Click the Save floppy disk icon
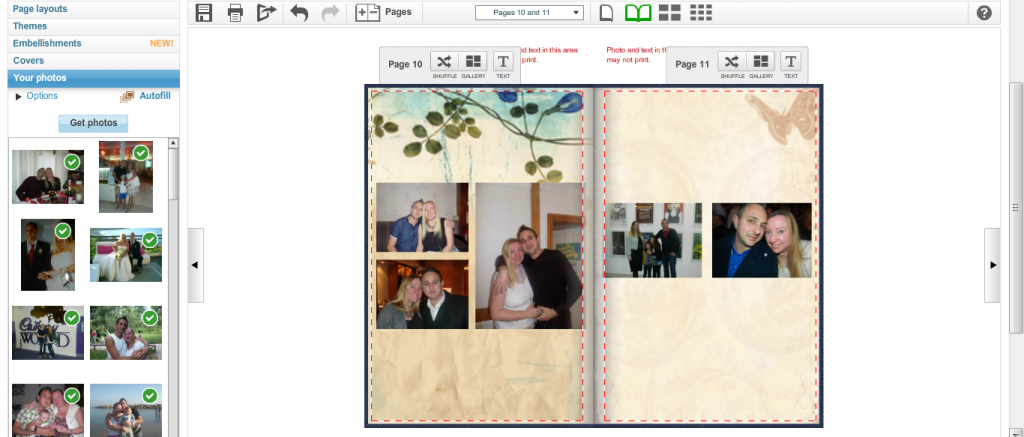Screen dimensions: 1024x437 tap(204, 13)
